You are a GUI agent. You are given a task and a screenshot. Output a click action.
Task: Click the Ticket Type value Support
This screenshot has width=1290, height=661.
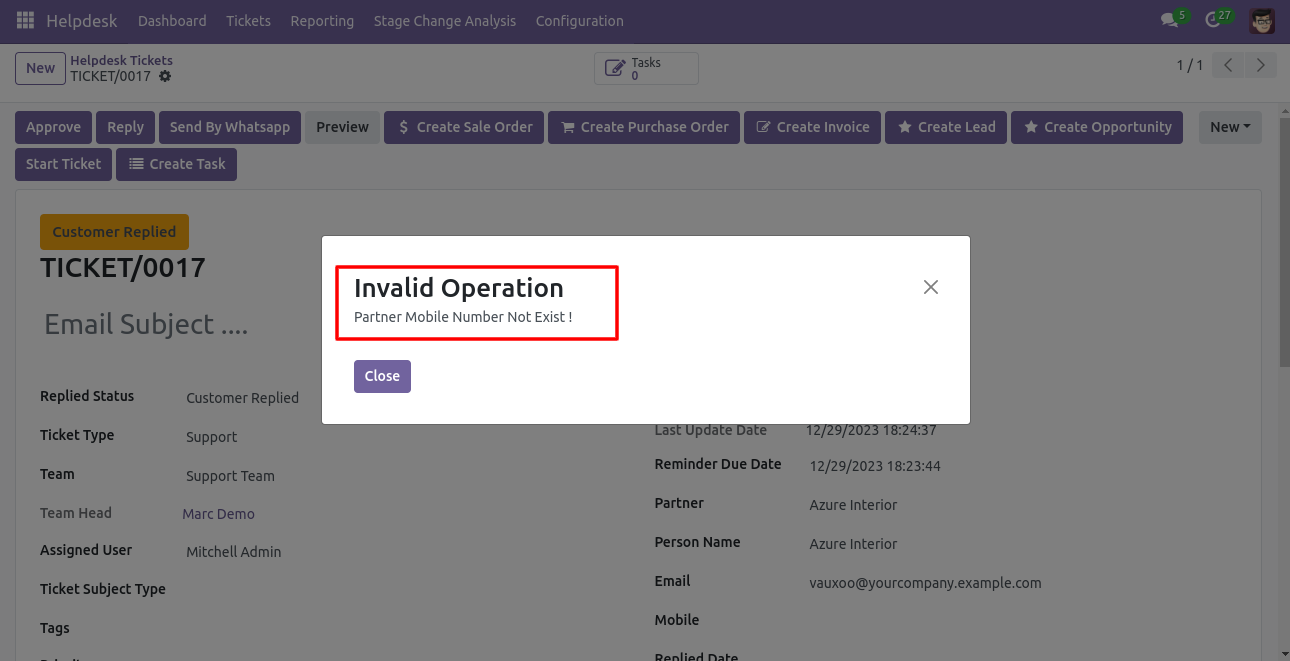[x=212, y=437]
